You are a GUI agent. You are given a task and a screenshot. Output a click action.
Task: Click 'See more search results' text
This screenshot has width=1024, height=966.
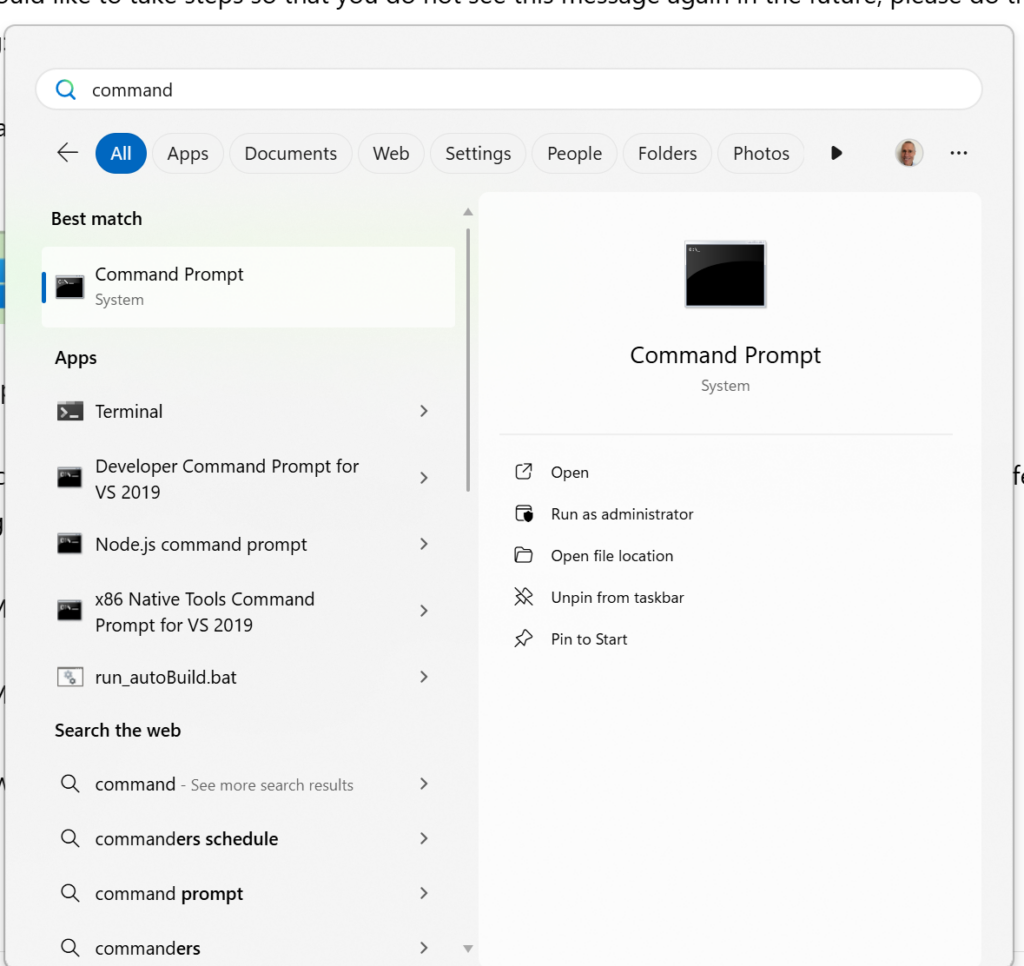coord(272,785)
